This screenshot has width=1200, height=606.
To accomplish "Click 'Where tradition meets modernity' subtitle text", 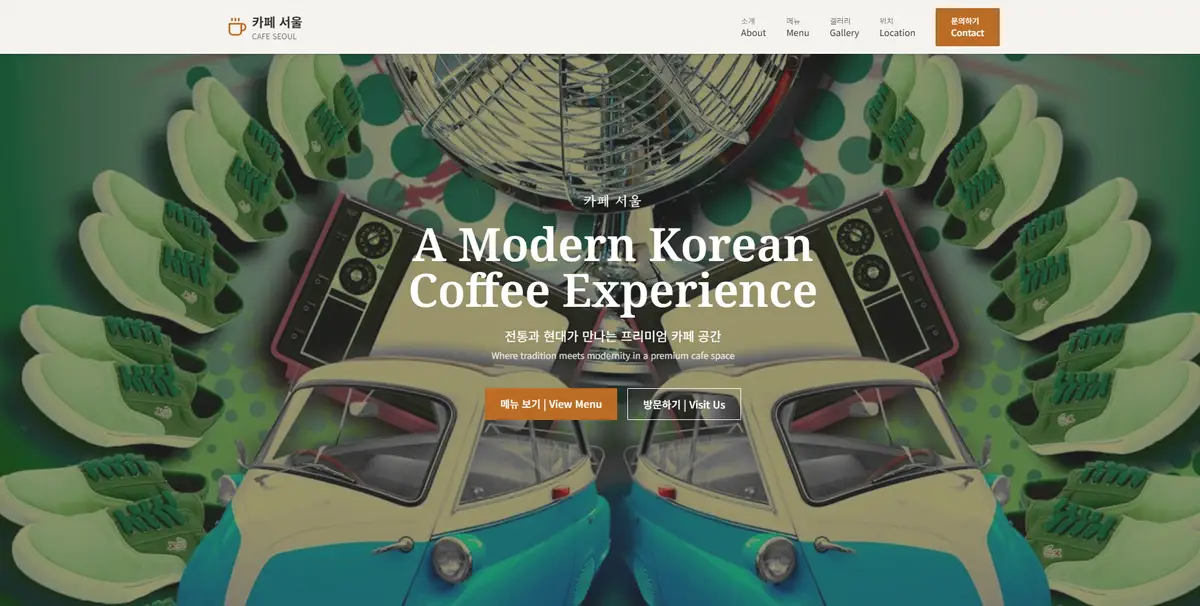I will click(x=612, y=356).
